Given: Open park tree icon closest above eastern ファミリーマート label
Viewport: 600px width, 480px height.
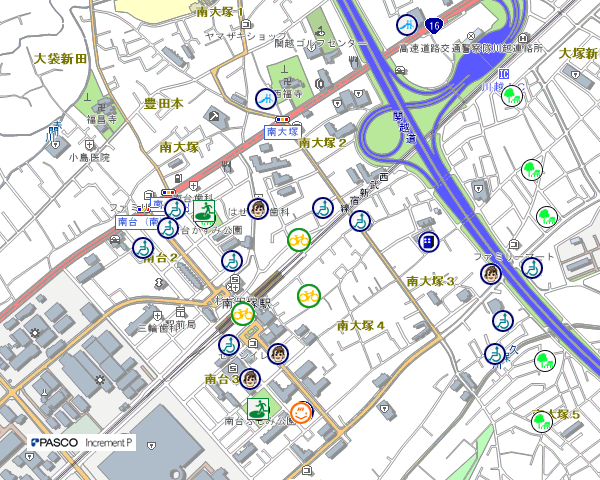Looking at the screenshot, I should coord(547,217).
